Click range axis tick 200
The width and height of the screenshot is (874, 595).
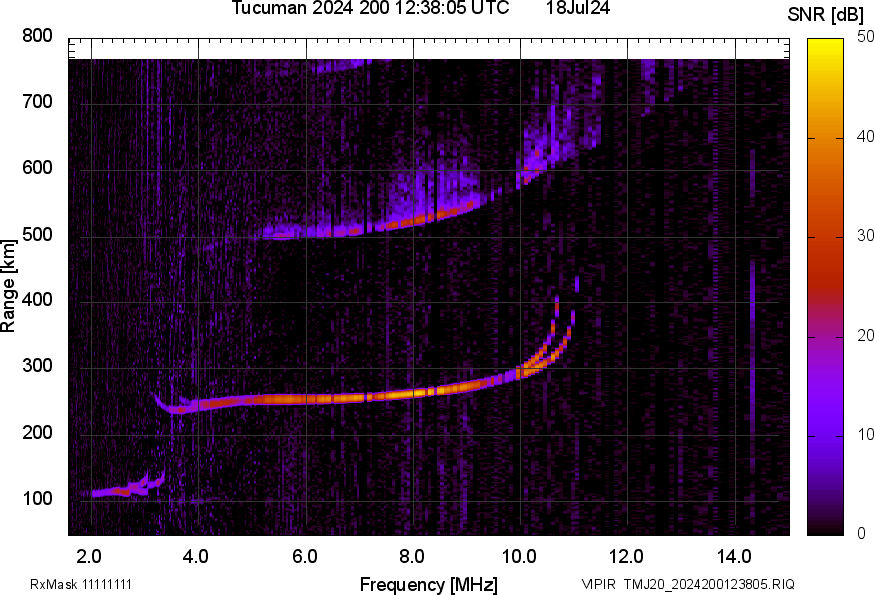(x=37, y=432)
